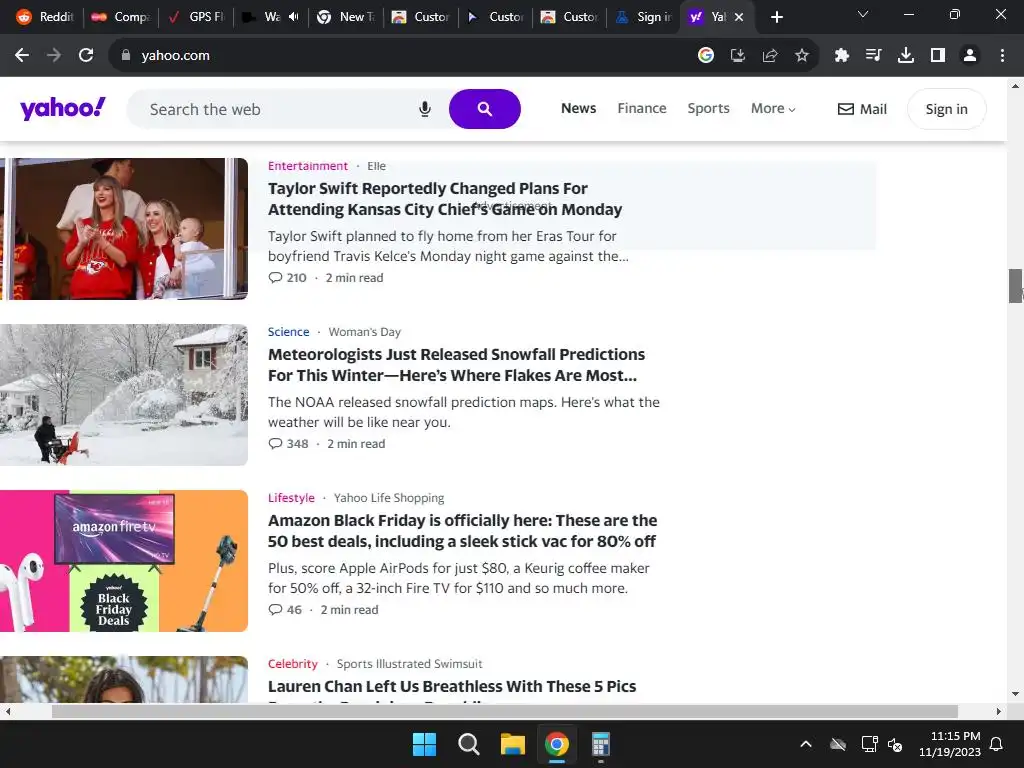
Task: Click the Celebrity category label
Action: pos(293,664)
